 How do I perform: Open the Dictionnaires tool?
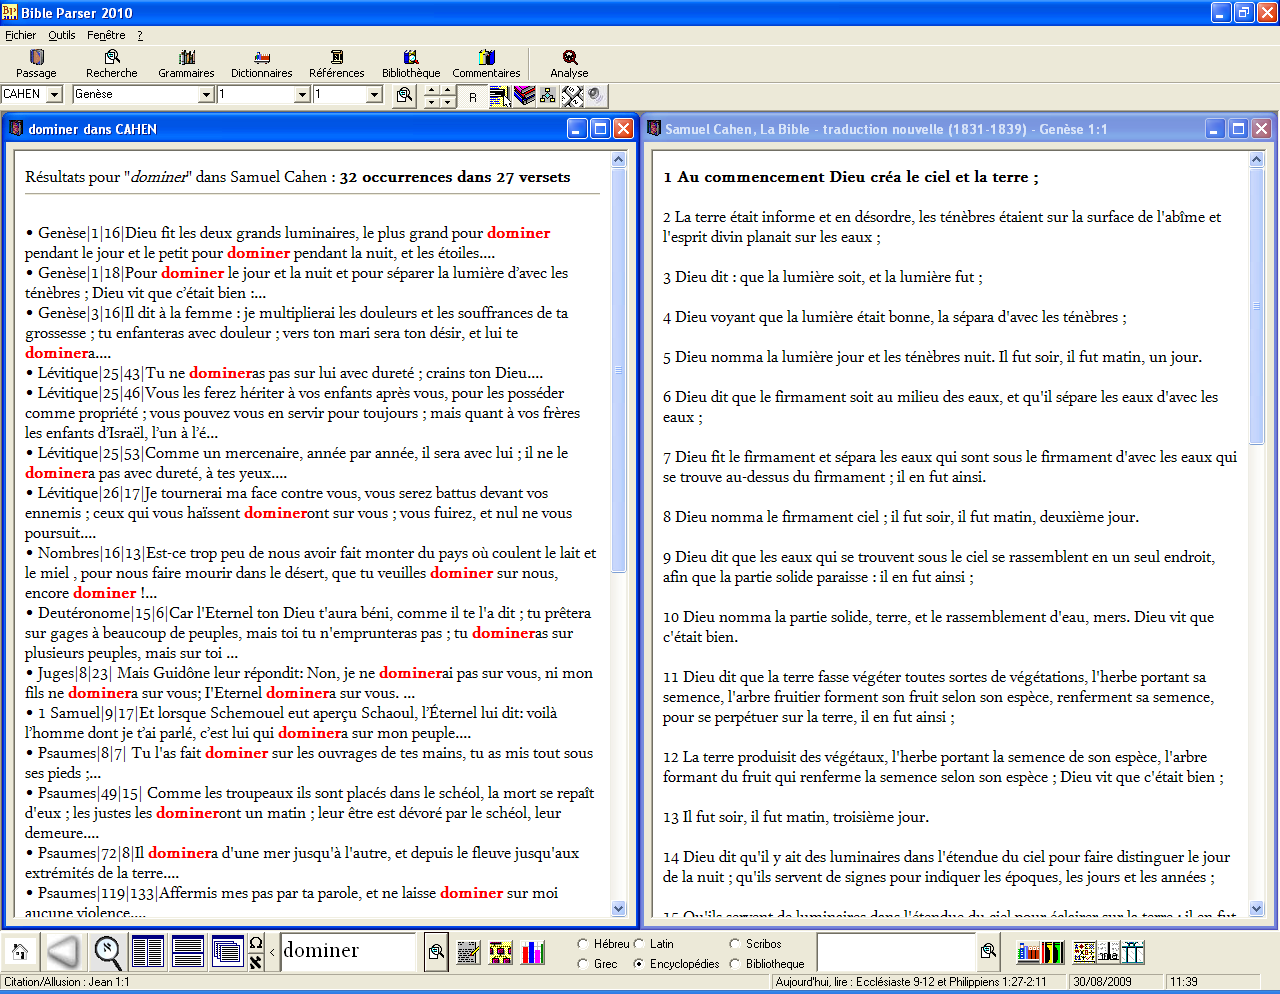(x=262, y=64)
